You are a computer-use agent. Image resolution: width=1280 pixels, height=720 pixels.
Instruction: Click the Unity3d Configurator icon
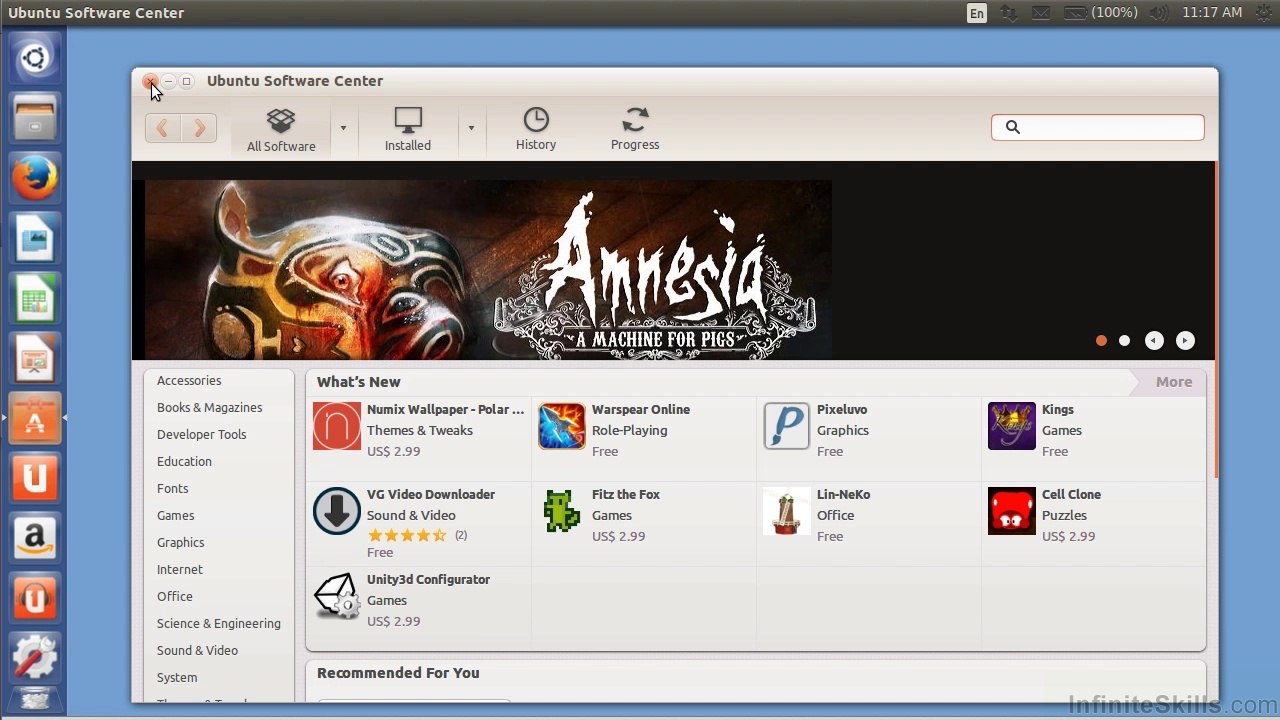337,596
